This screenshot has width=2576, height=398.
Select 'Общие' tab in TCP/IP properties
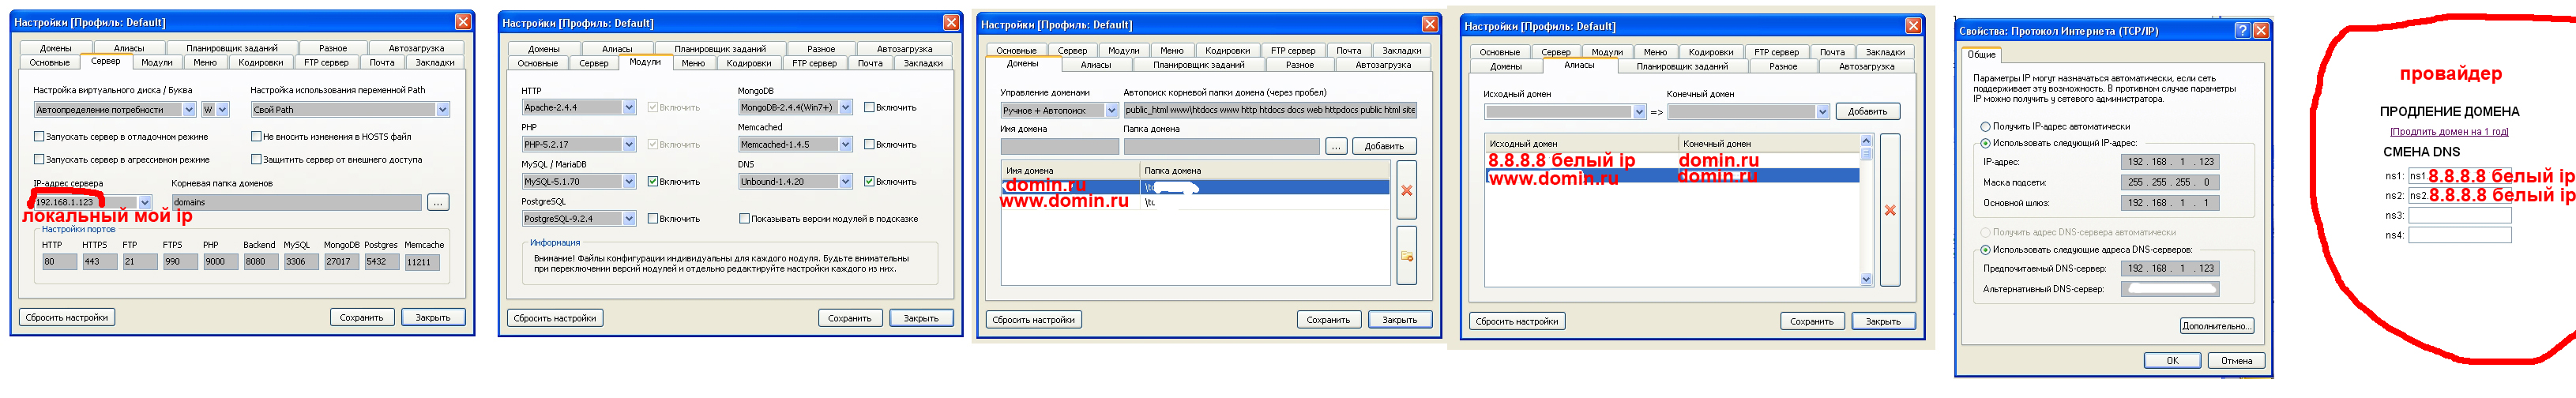(1981, 55)
